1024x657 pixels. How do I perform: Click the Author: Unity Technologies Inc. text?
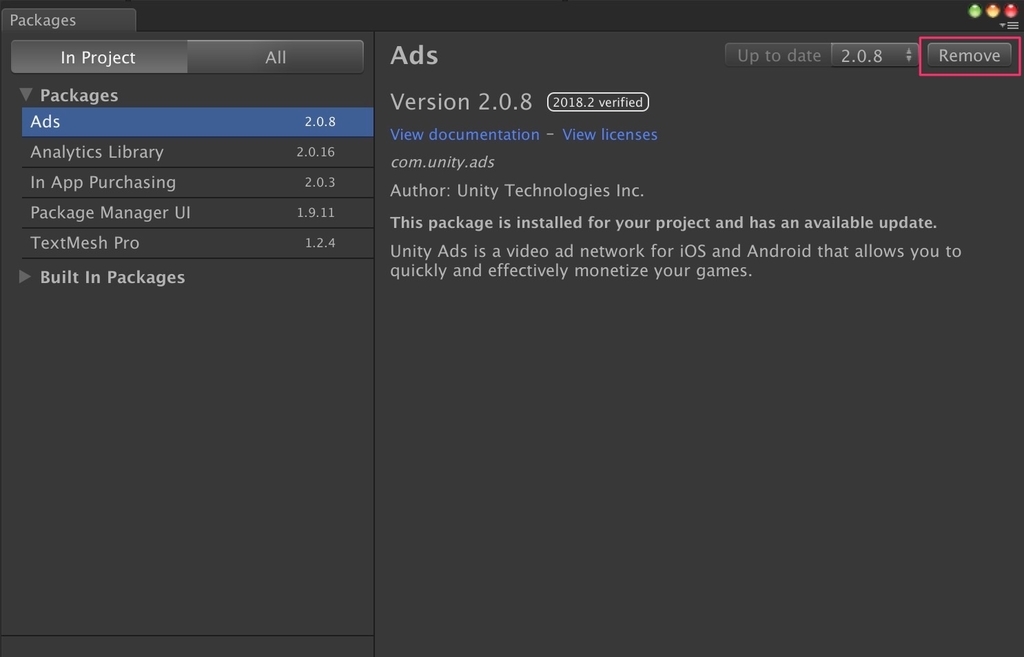tap(517, 191)
